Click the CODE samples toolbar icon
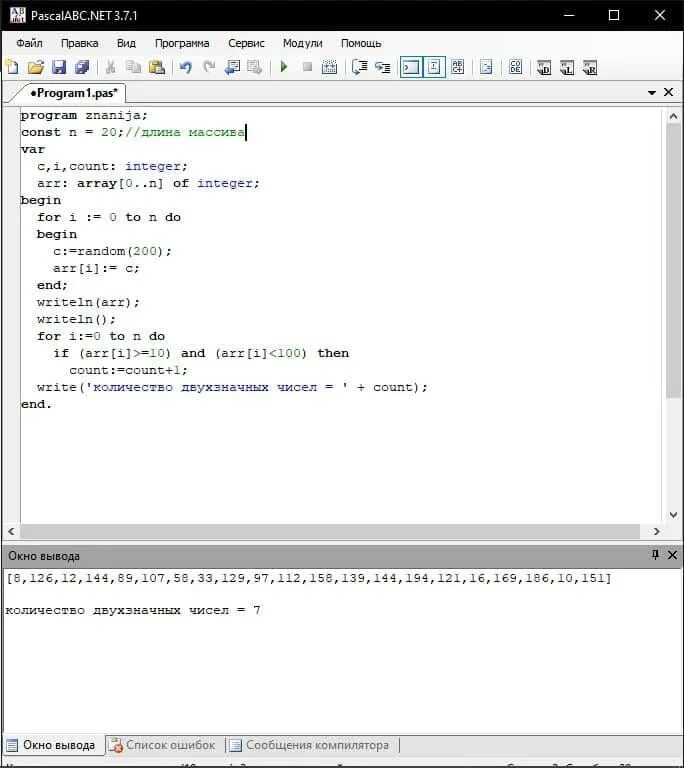 click(515, 67)
